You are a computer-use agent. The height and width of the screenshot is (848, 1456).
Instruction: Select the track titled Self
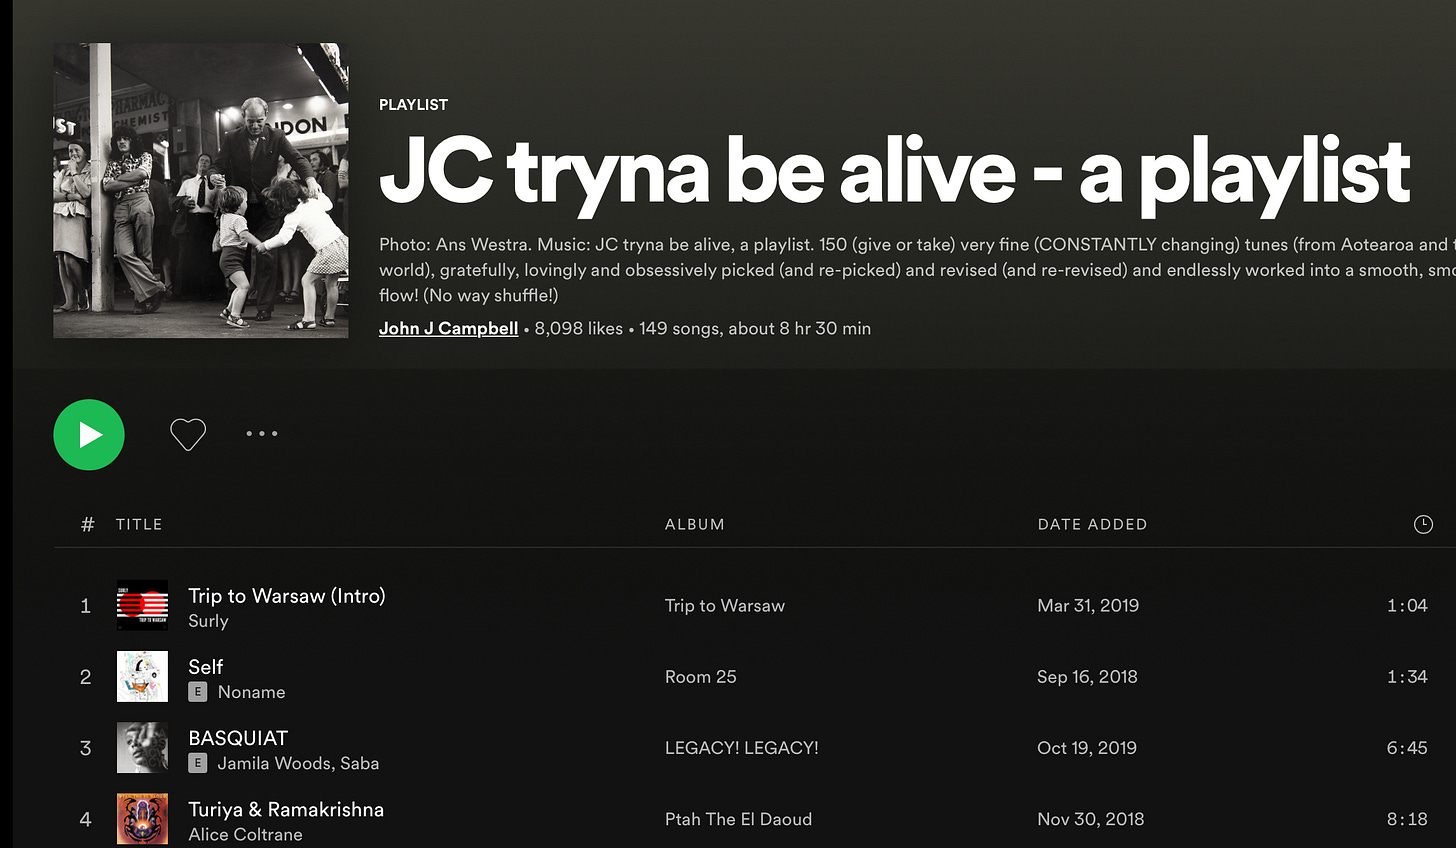pos(206,667)
